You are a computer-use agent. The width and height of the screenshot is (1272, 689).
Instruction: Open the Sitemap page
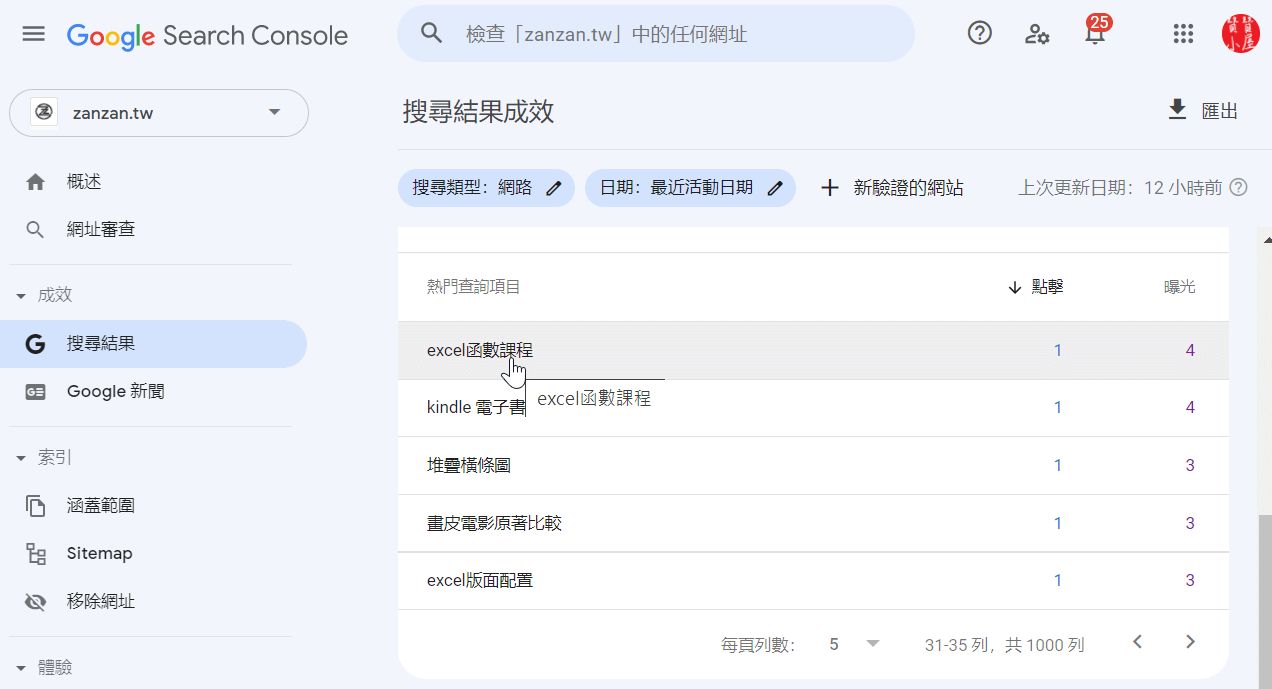[100, 554]
